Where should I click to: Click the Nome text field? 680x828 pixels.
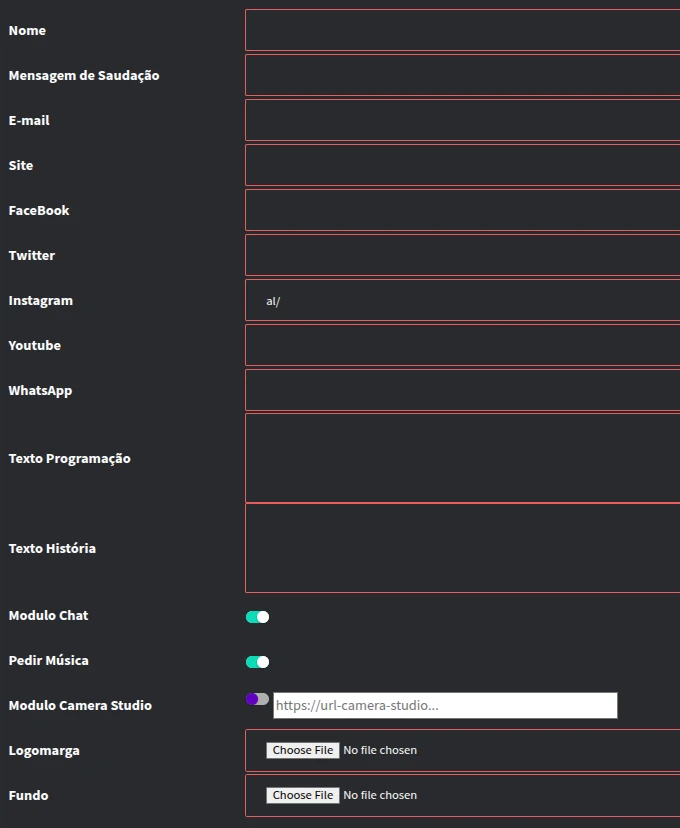[x=462, y=30]
